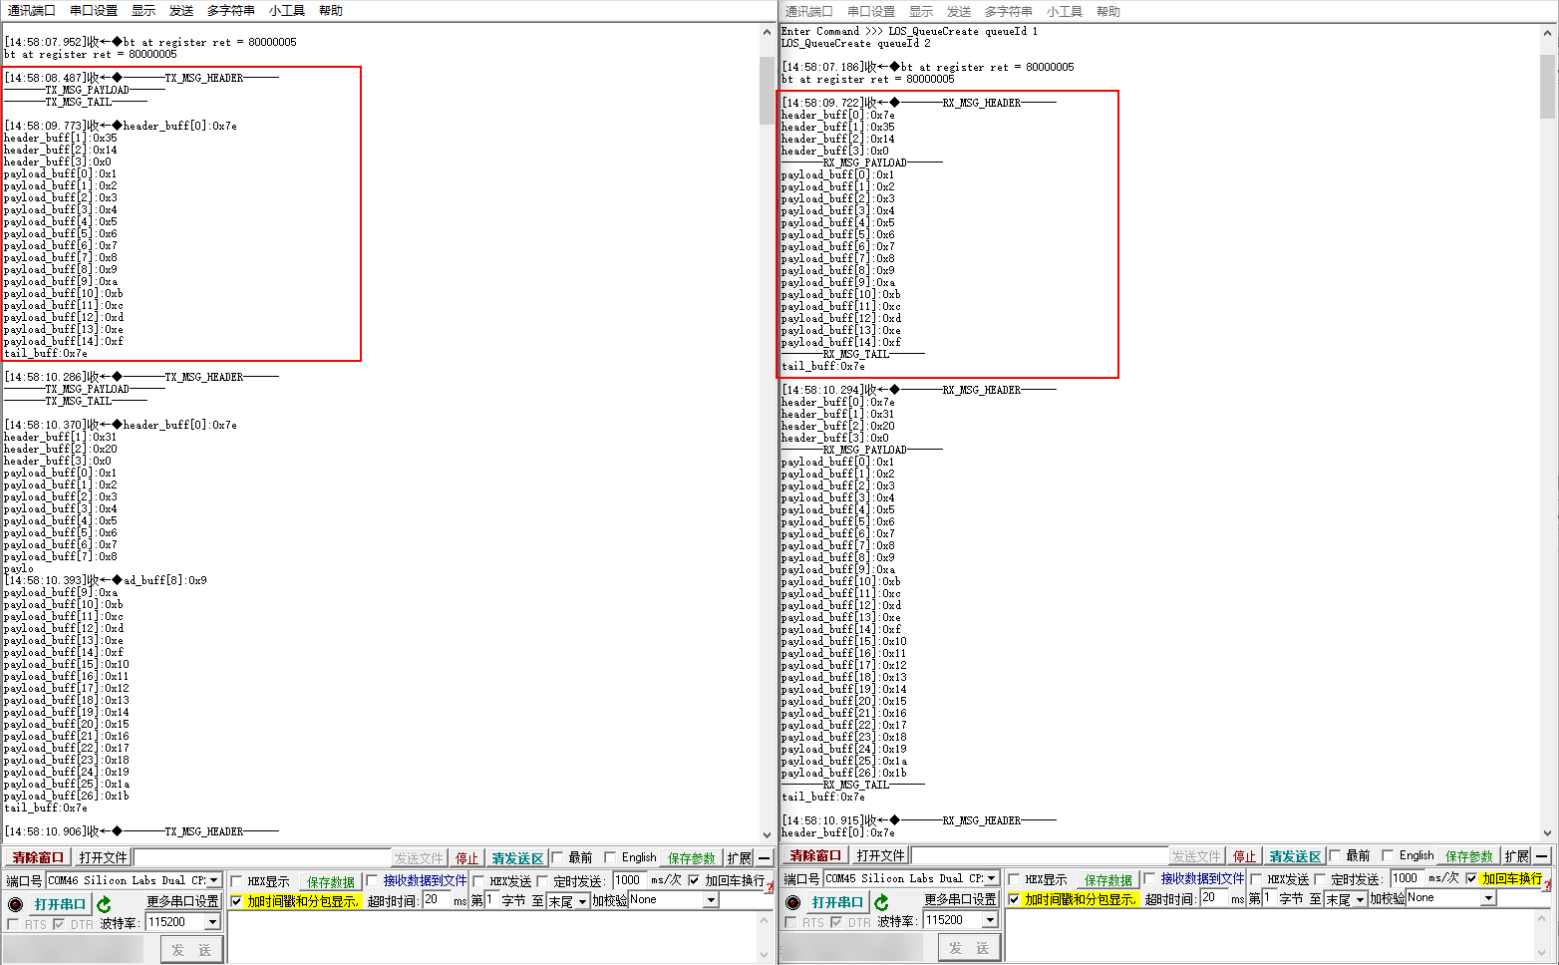
Task: Check the English checkbox in left window
Action: (x=611, y=858)
